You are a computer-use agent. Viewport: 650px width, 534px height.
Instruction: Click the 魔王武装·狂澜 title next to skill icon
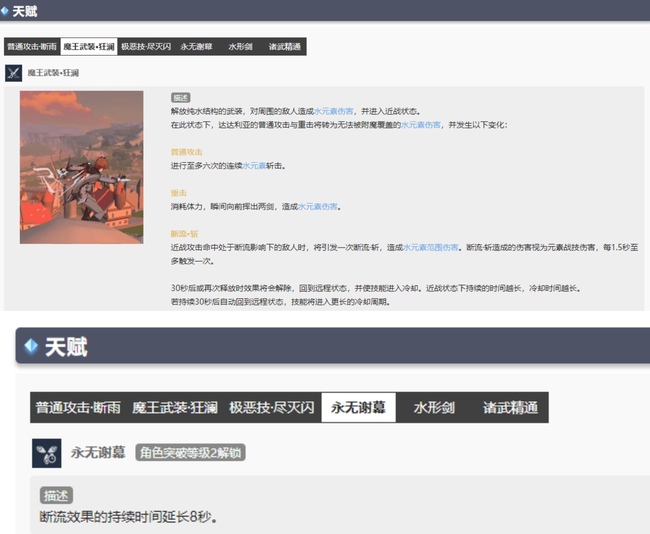[53, 73]
